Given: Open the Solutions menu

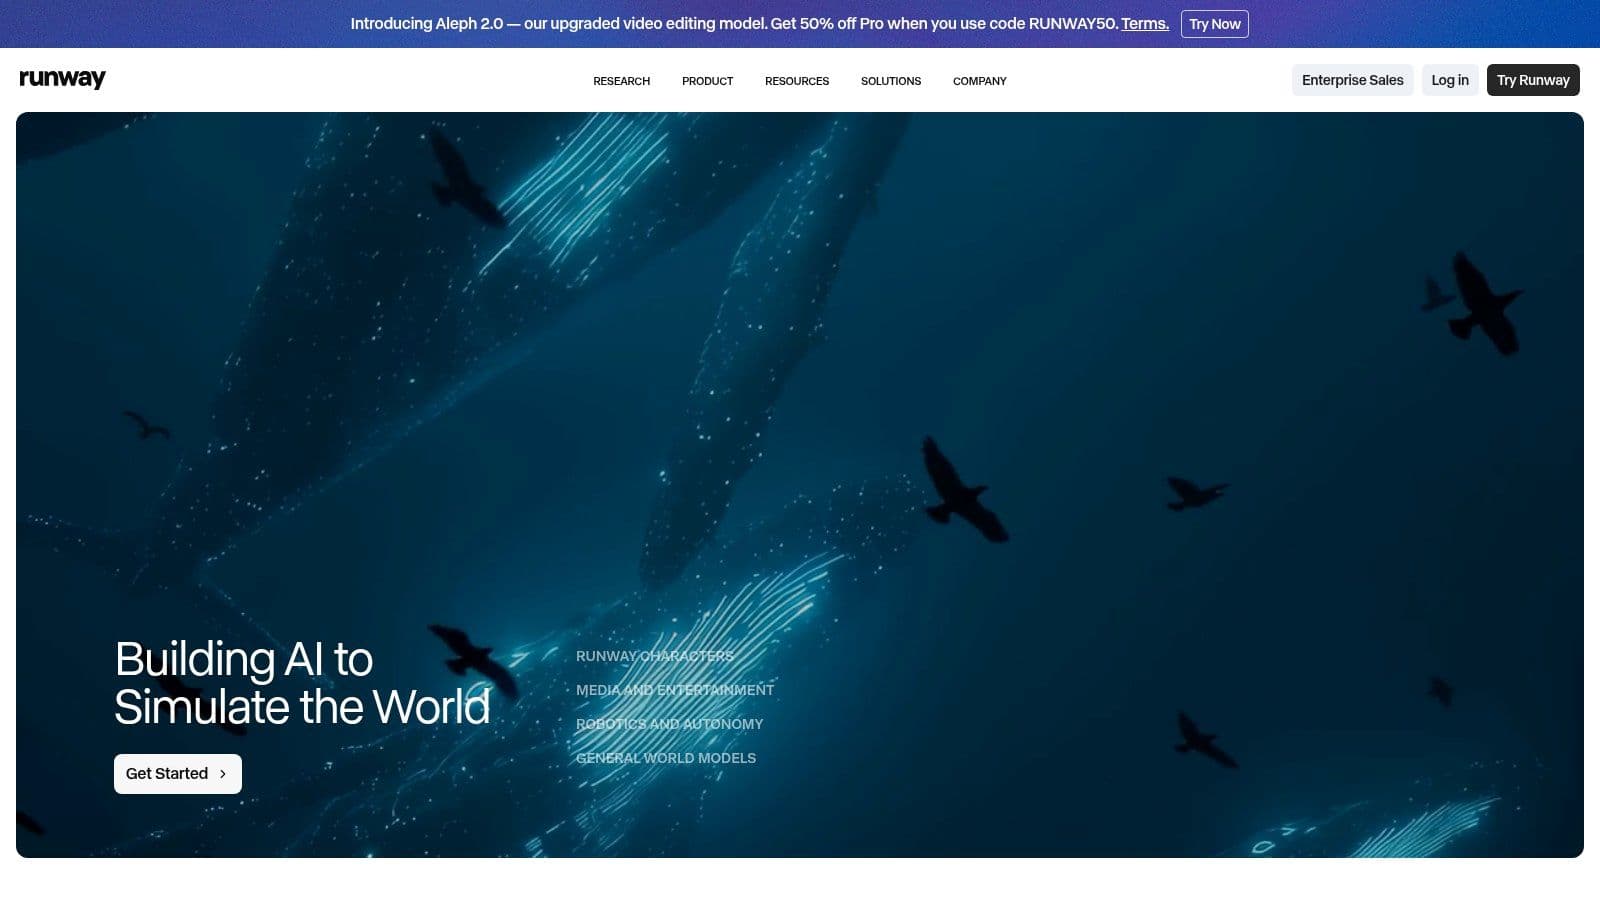Looking at the screenshot, I should pyautogui.click(x=891, y=81).
